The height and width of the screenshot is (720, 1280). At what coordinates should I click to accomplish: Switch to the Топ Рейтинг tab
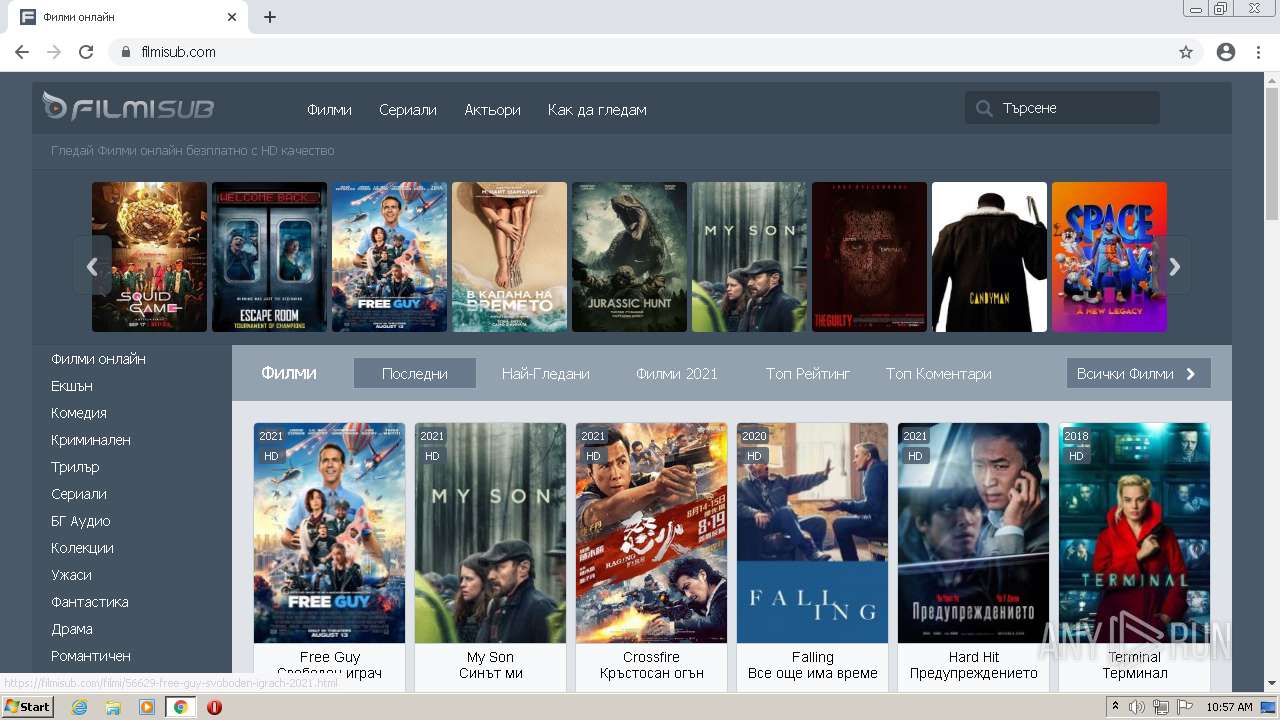(x=808, y=373)
